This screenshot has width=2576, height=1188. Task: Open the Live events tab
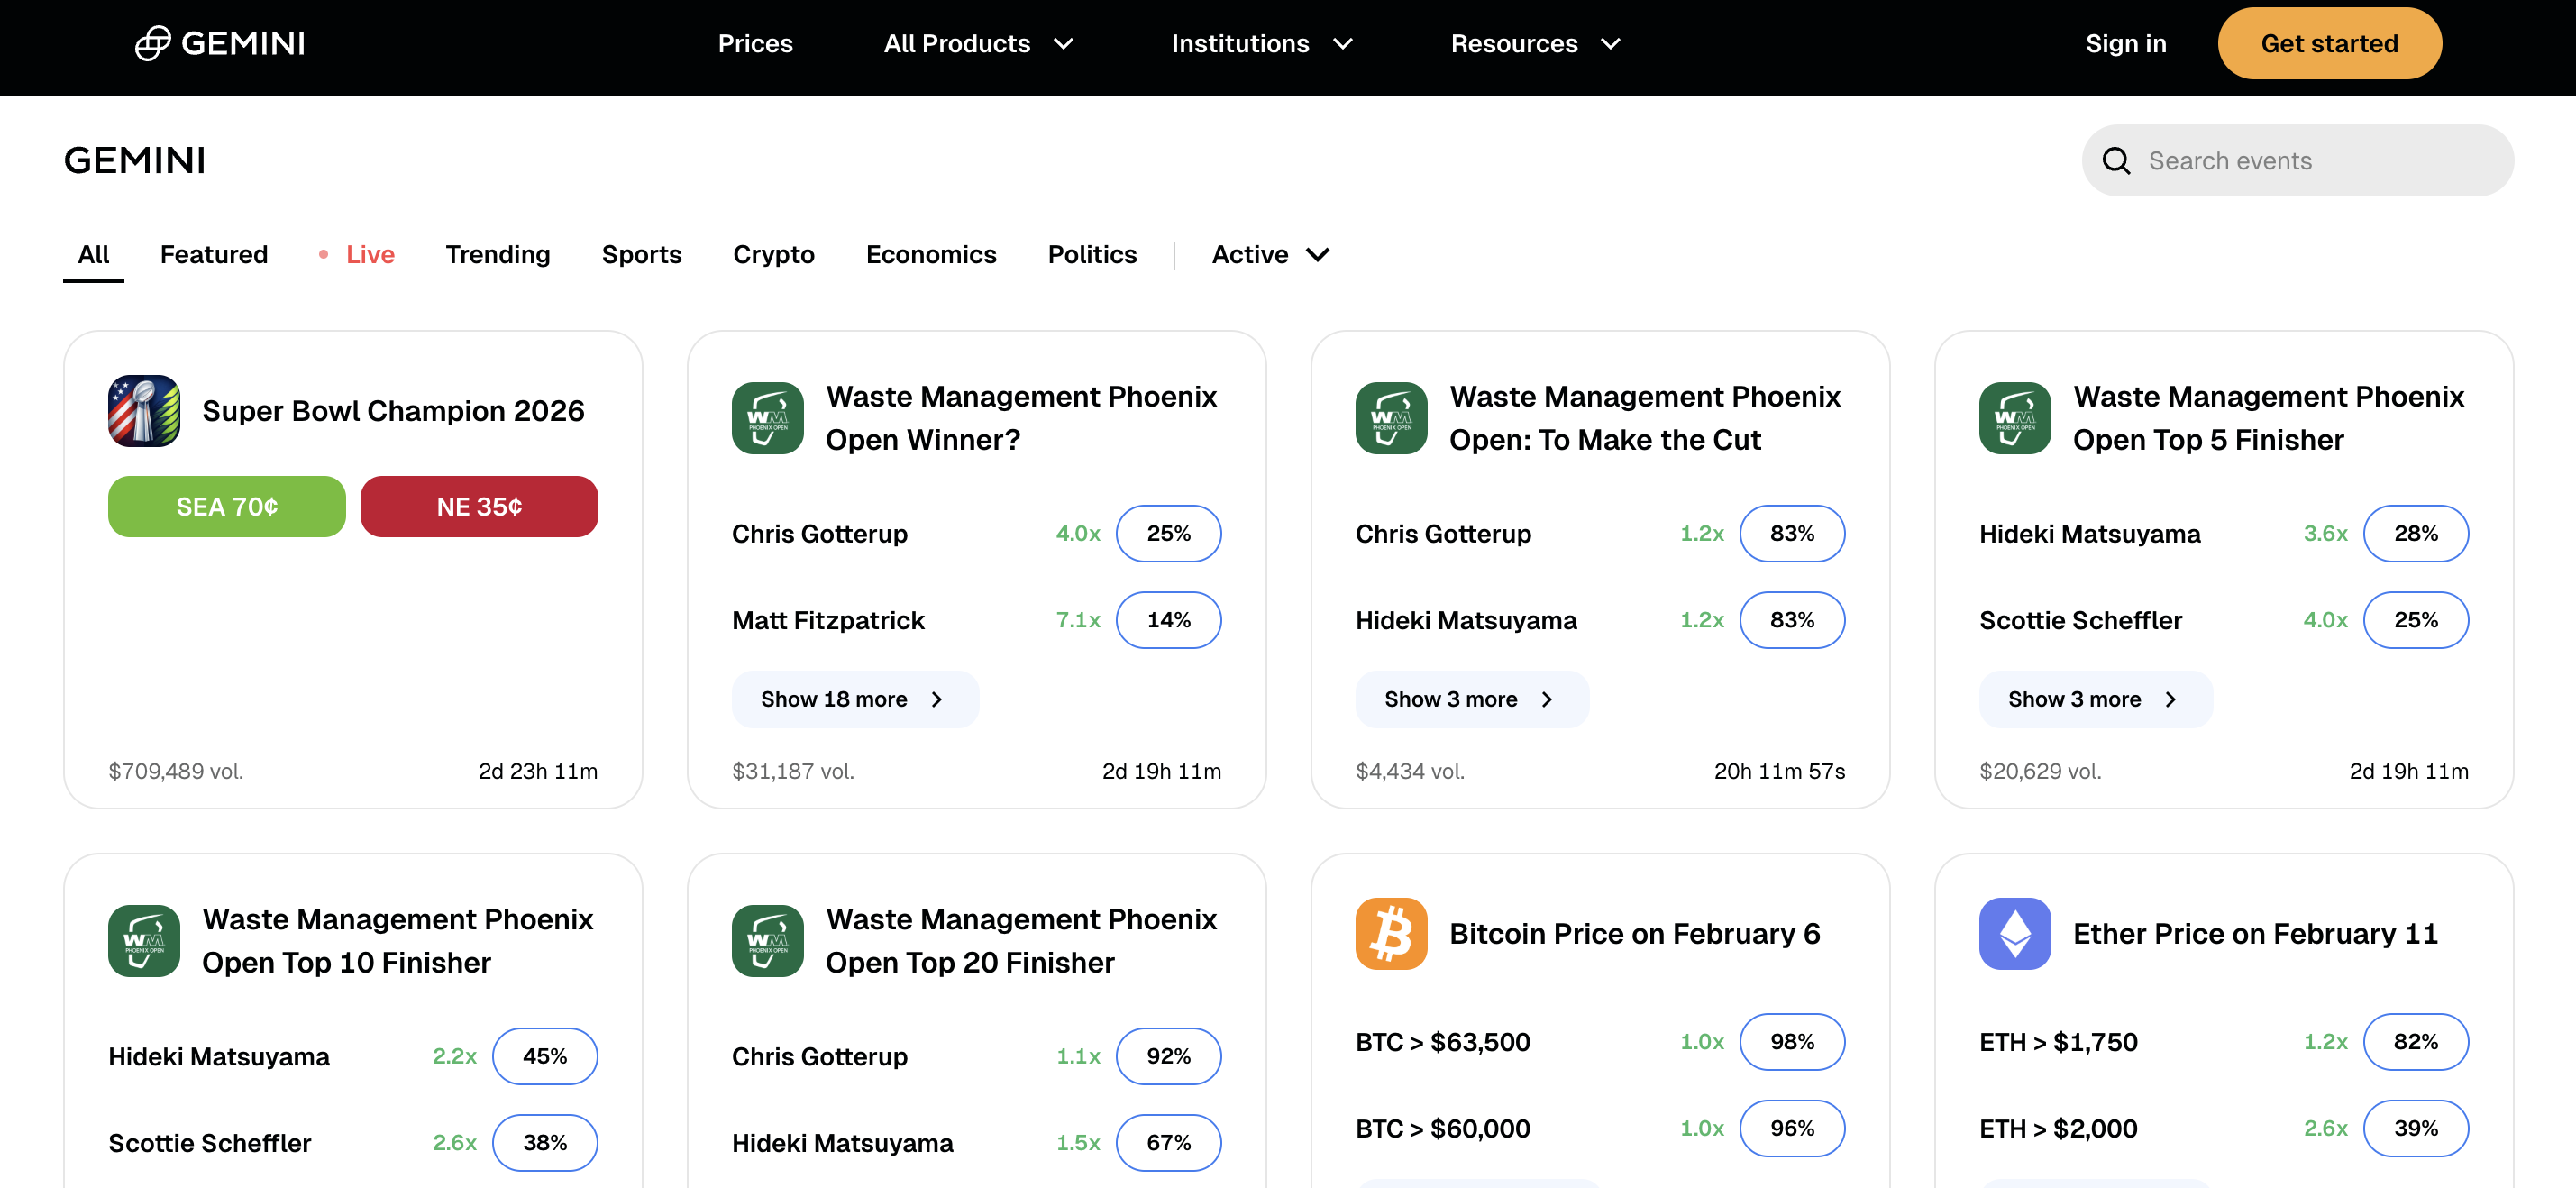pos(369,255)
